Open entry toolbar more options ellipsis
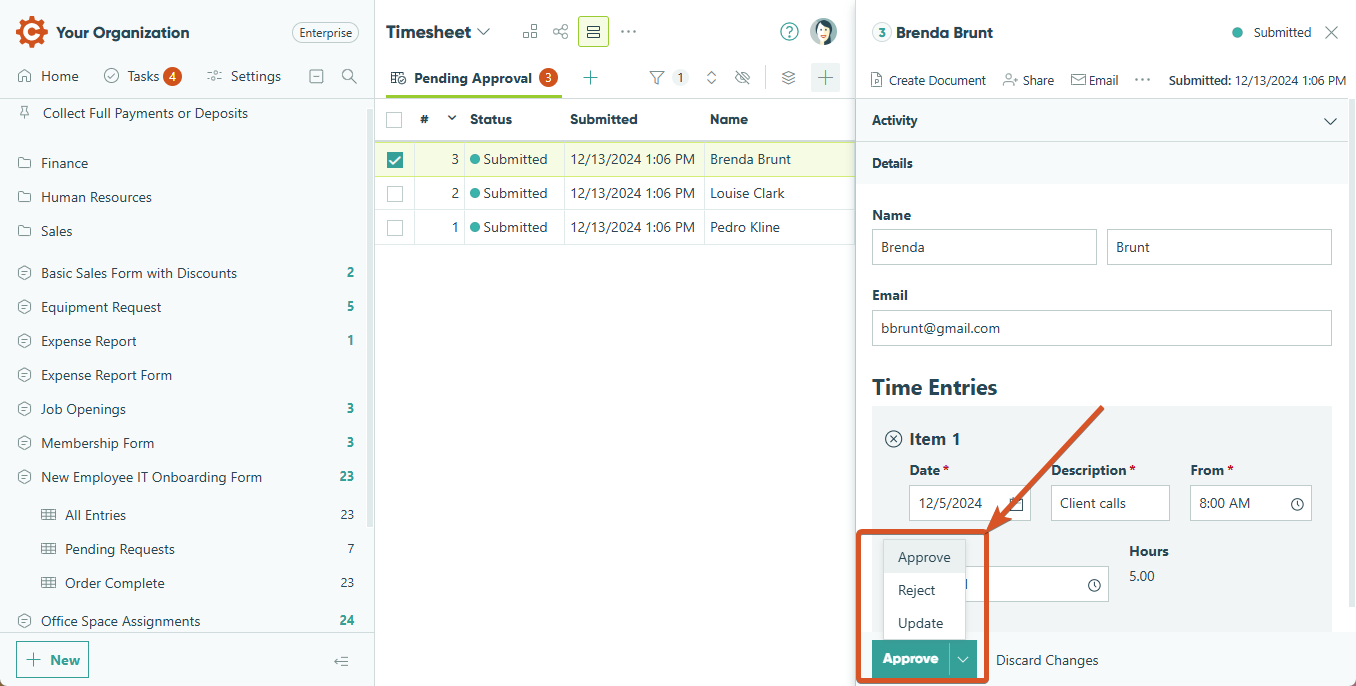The height and width of the screenshot is (686, 1356). click(x=1143, y=79)
